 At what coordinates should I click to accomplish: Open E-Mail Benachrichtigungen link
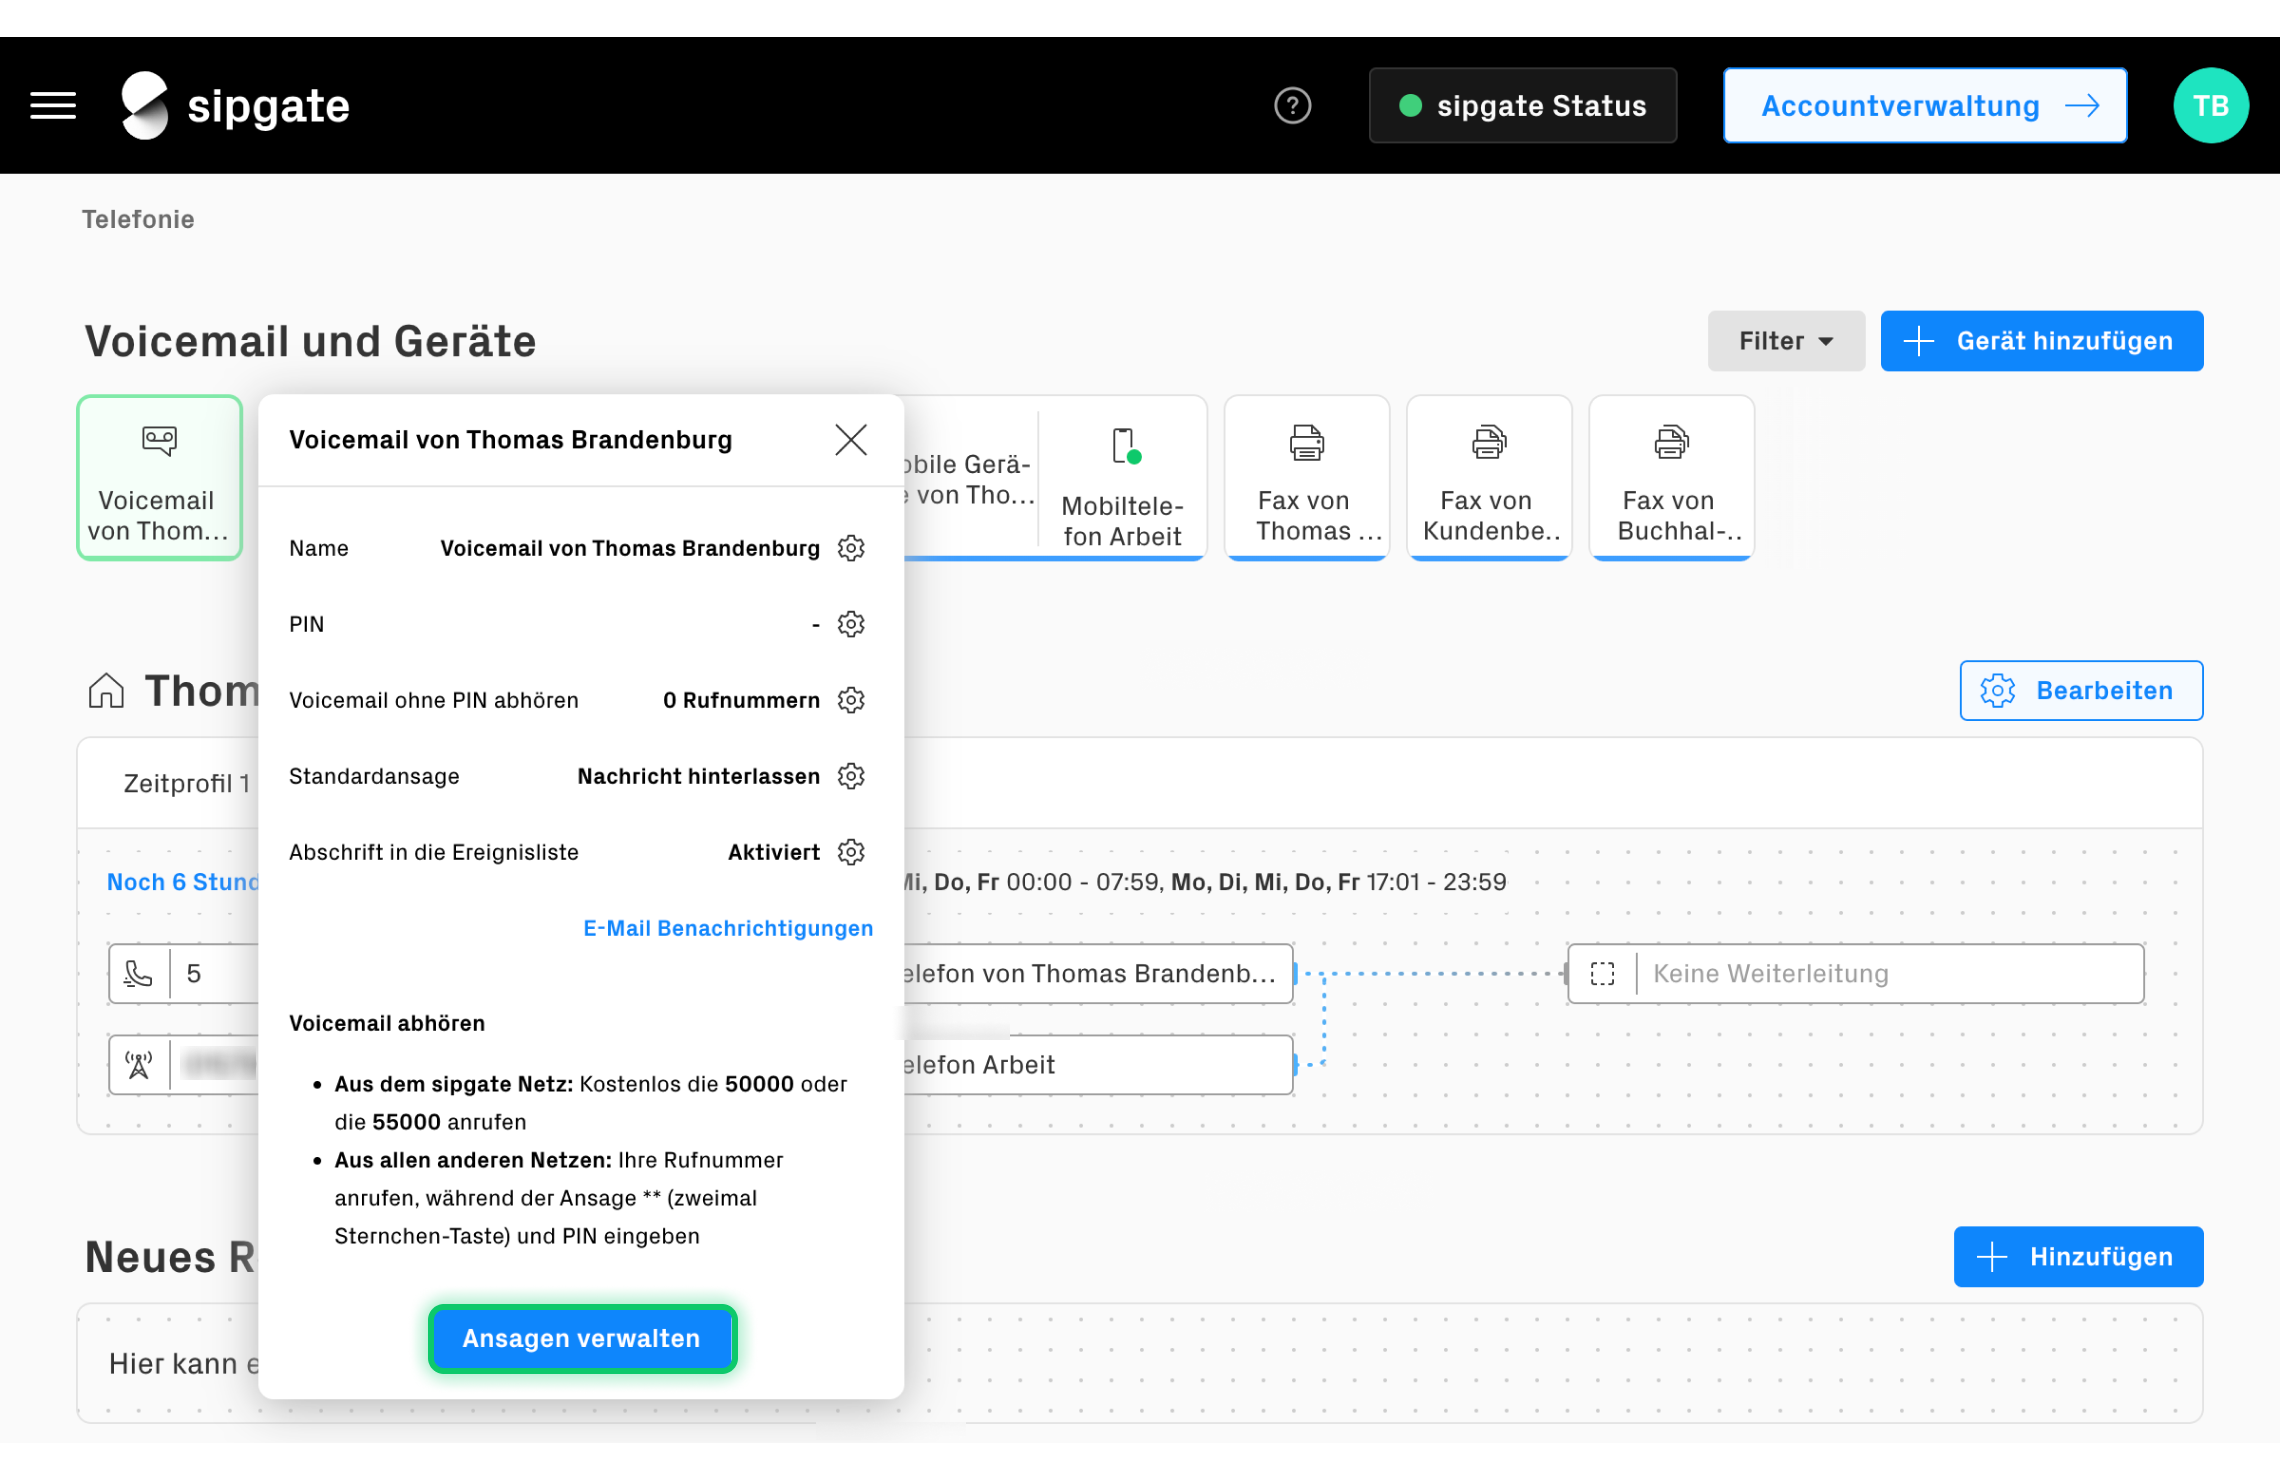728,928
